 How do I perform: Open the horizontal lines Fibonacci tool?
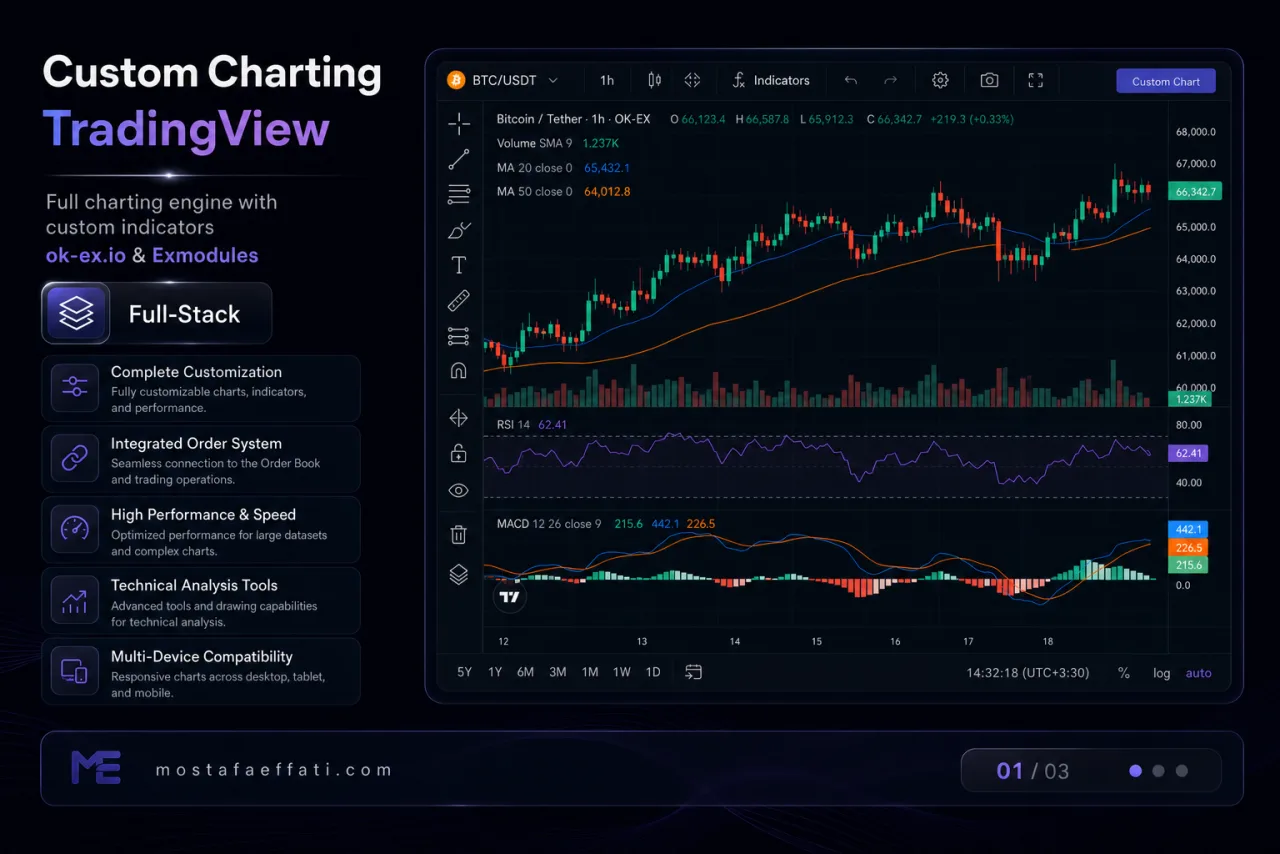coord(459,194)
